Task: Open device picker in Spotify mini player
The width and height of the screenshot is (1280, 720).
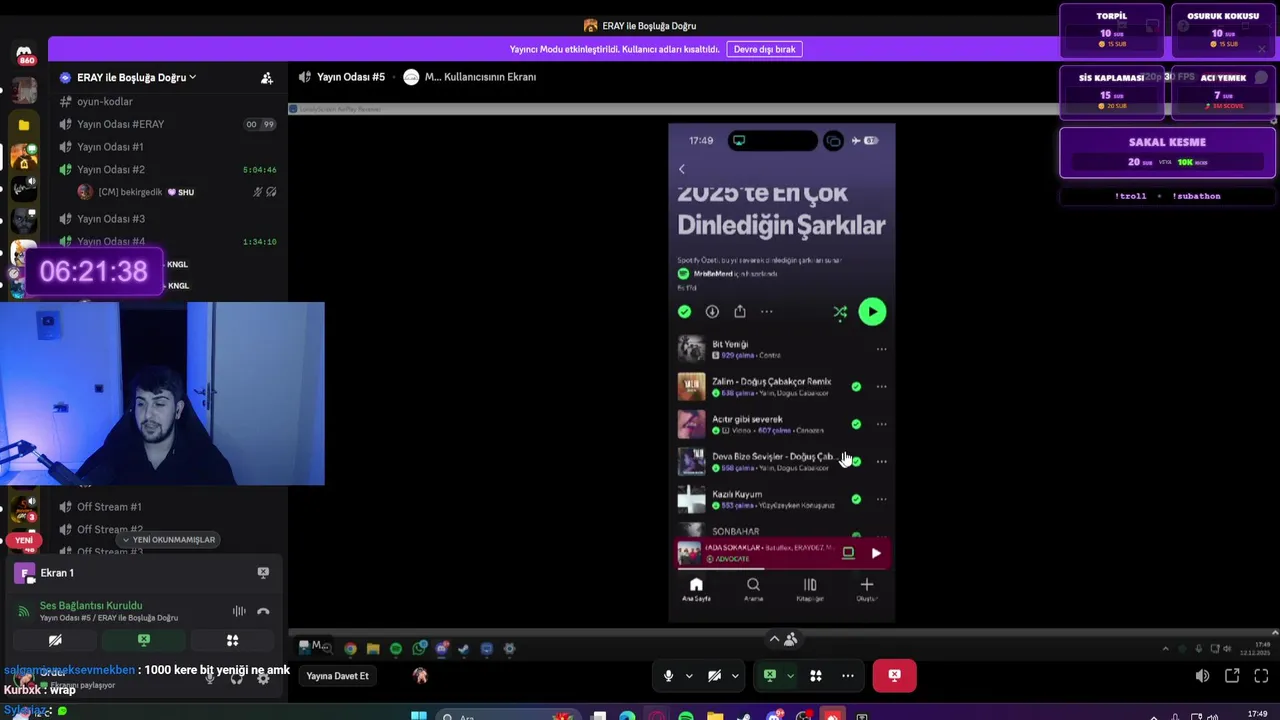Action: pyautogui.click(x=848, y=553)
